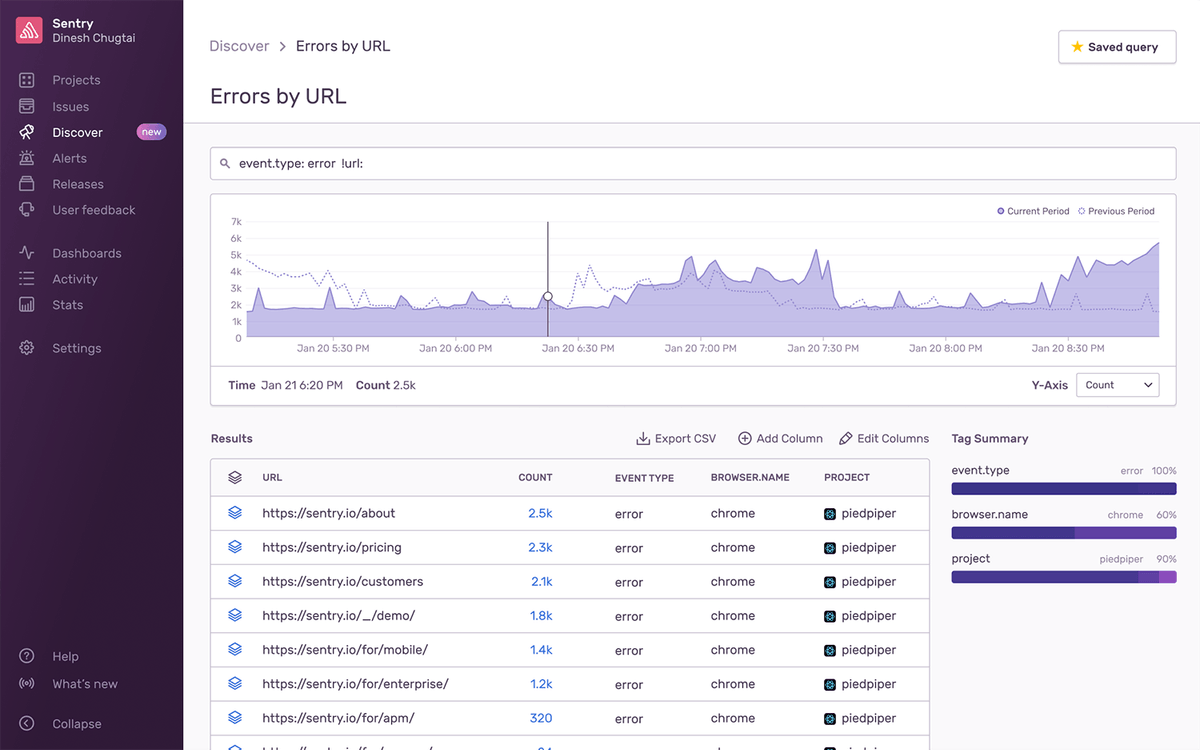Click stack icon for sentry.io/for/mobile/ row
This screenshot has height=750, width=1200.
[235, 649]
